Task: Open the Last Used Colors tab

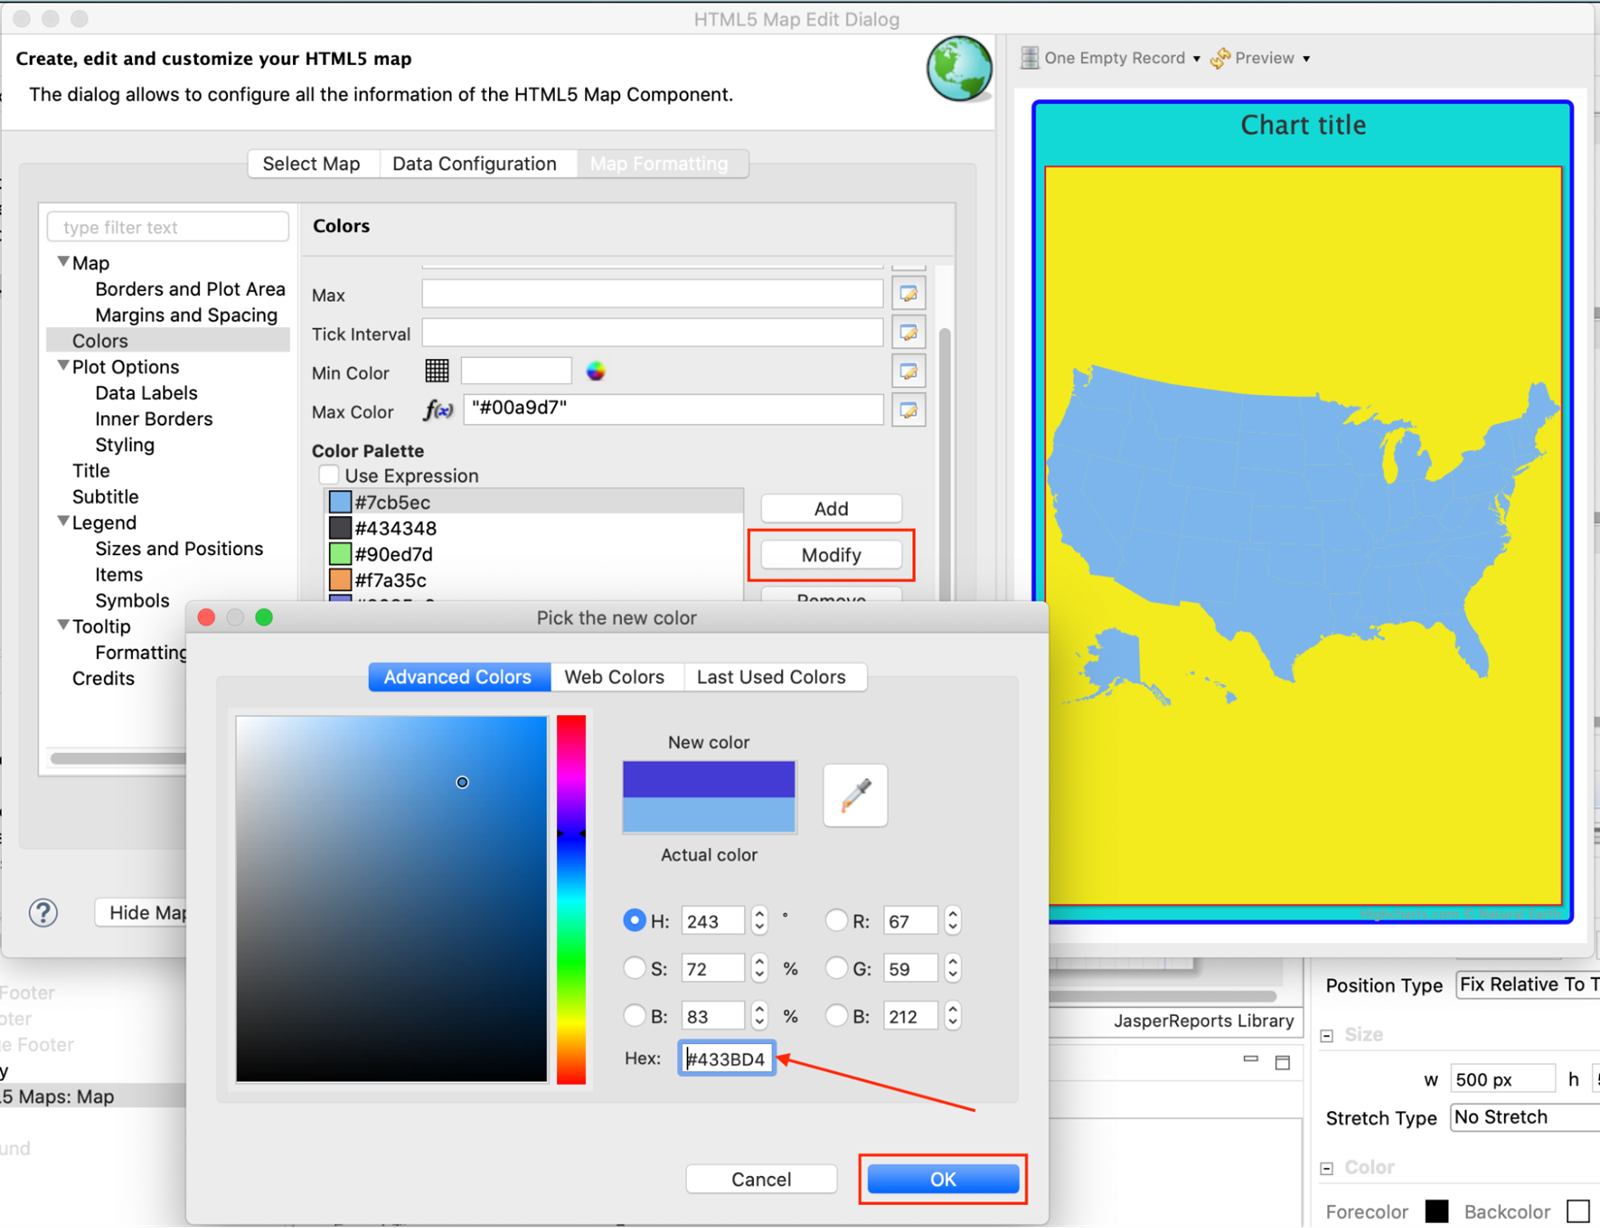Action: click(x=771, y=677)
